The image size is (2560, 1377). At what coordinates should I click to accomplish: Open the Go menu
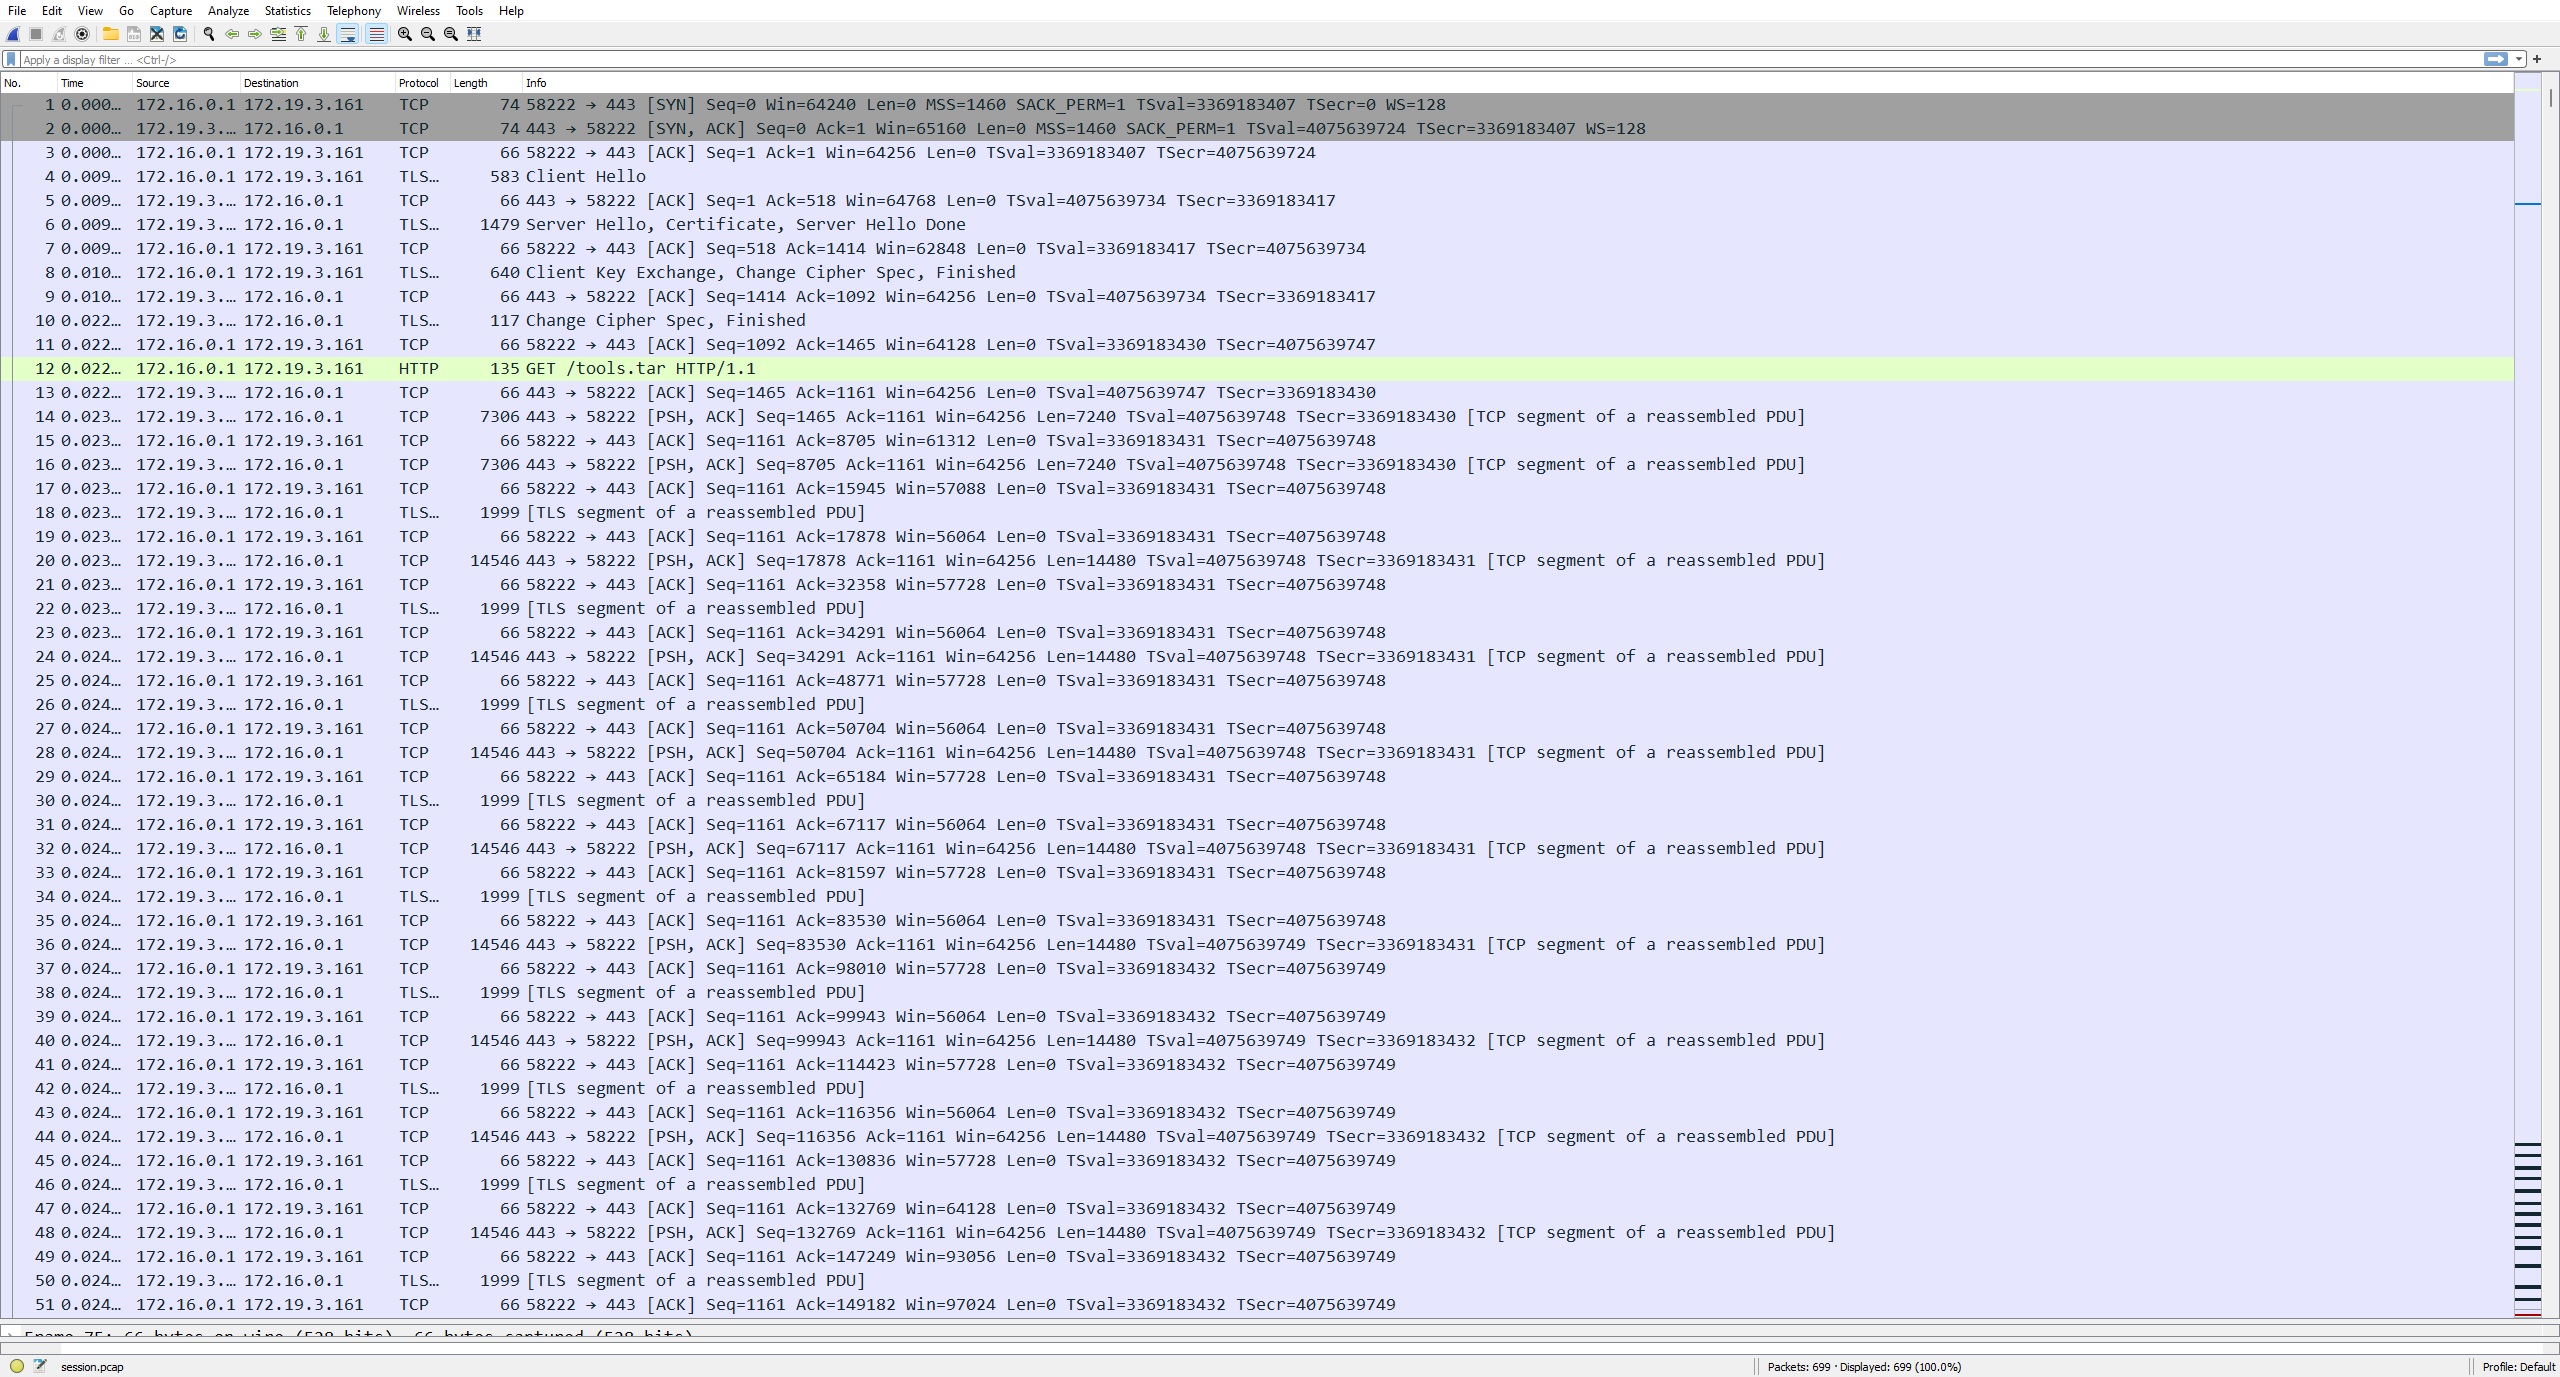coord(126,11)
